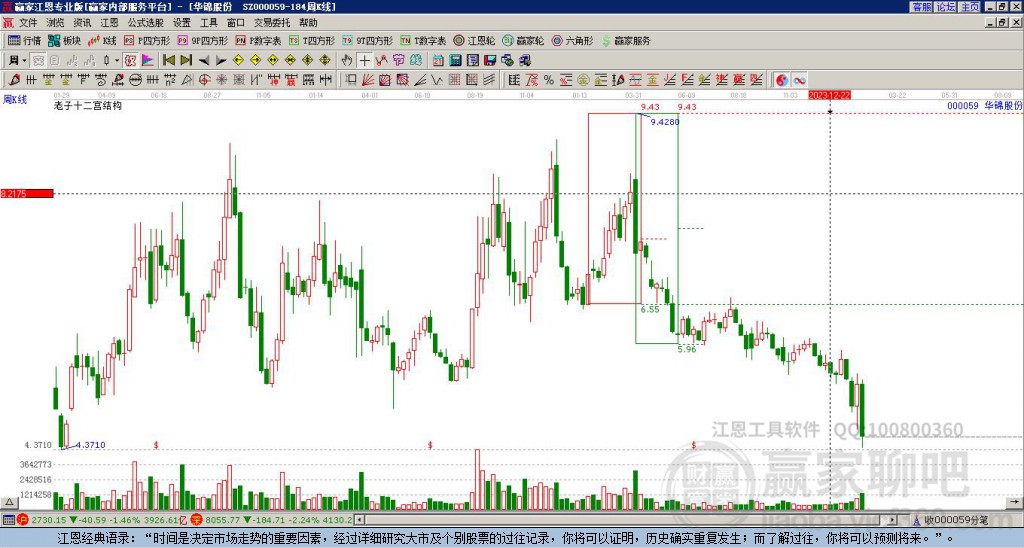The height and width of the screenshot is (548, 1024).
Task: Open the 赢家轮 wheel tool
Action: click(x=522, y=40)
